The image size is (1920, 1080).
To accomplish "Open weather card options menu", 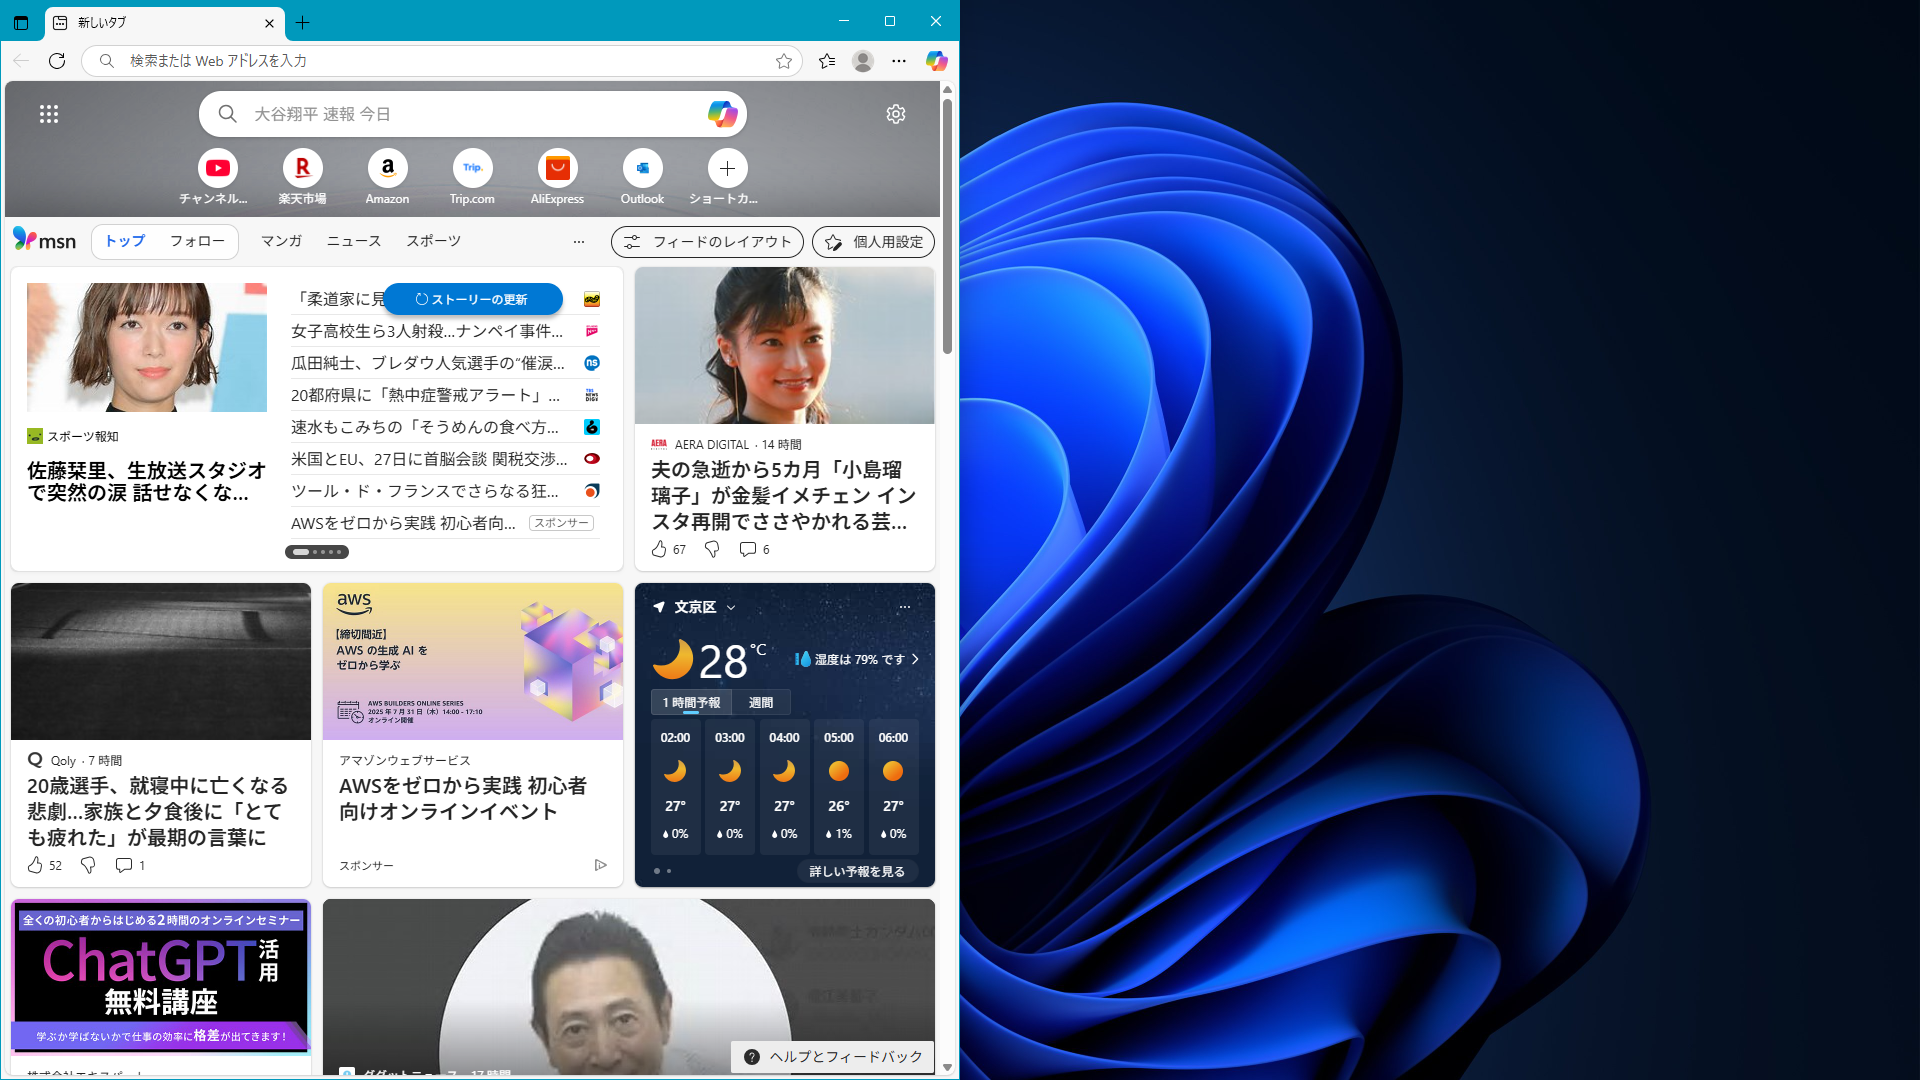I will (904, 607).
